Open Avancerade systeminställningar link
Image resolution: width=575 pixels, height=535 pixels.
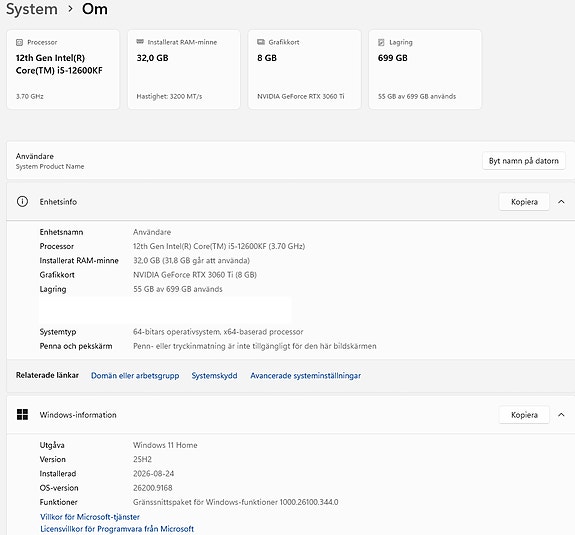[x=305, y=375]
